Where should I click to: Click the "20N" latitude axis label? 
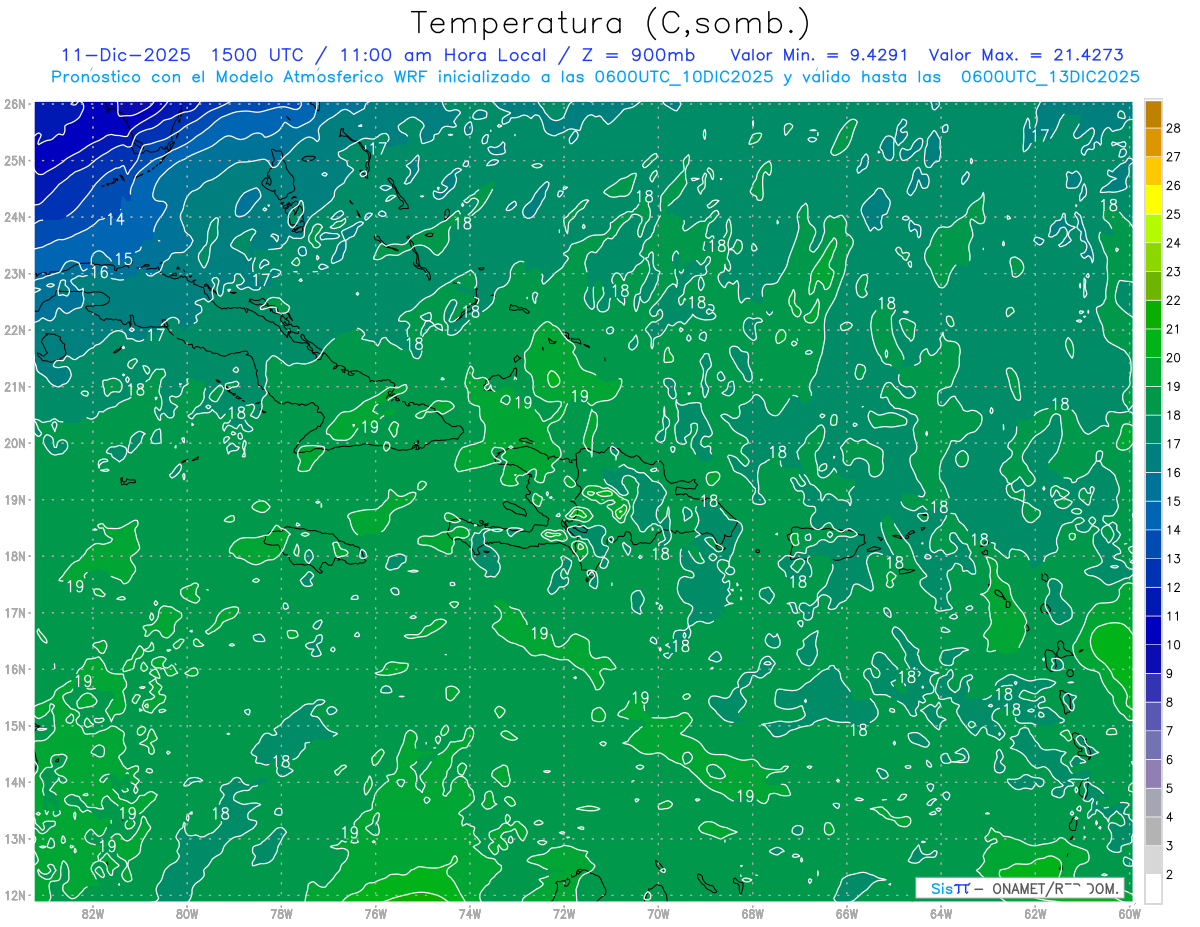[14, 443]
